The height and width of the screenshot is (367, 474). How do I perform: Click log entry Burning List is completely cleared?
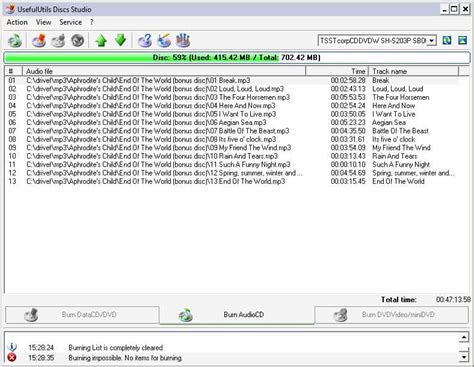coord(116,348)
